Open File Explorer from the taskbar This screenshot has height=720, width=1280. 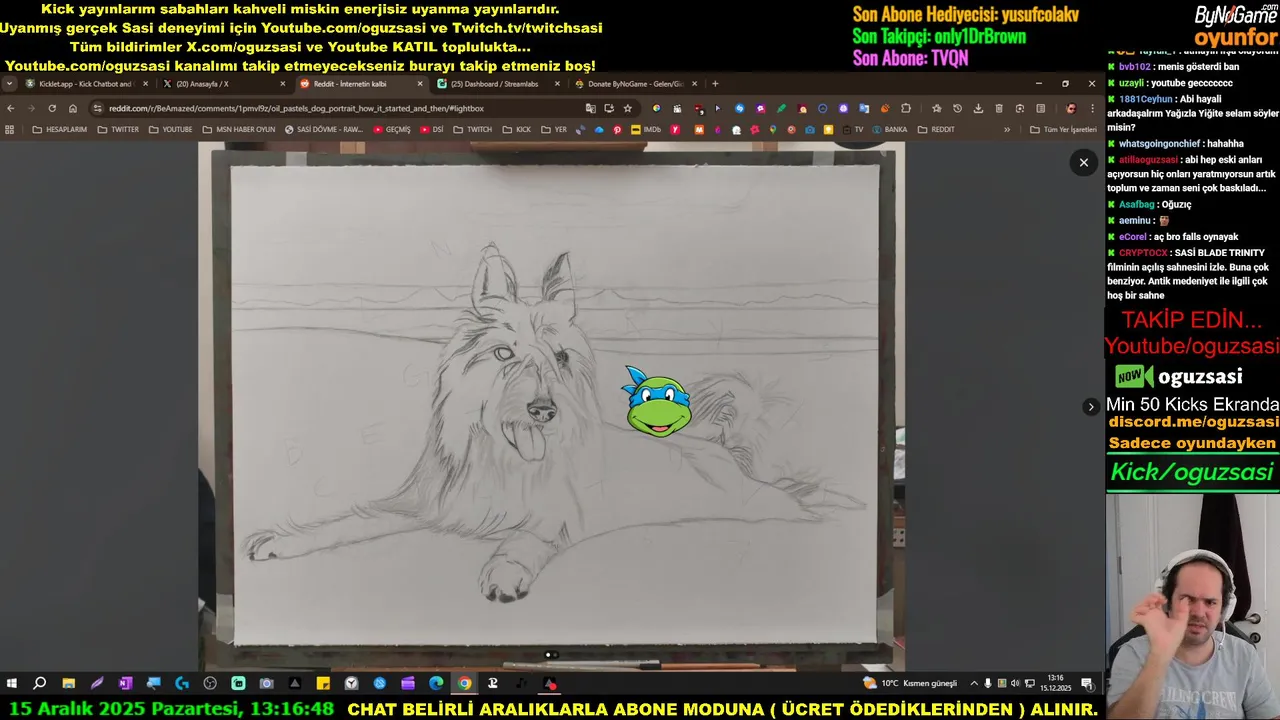click(68, 683)
